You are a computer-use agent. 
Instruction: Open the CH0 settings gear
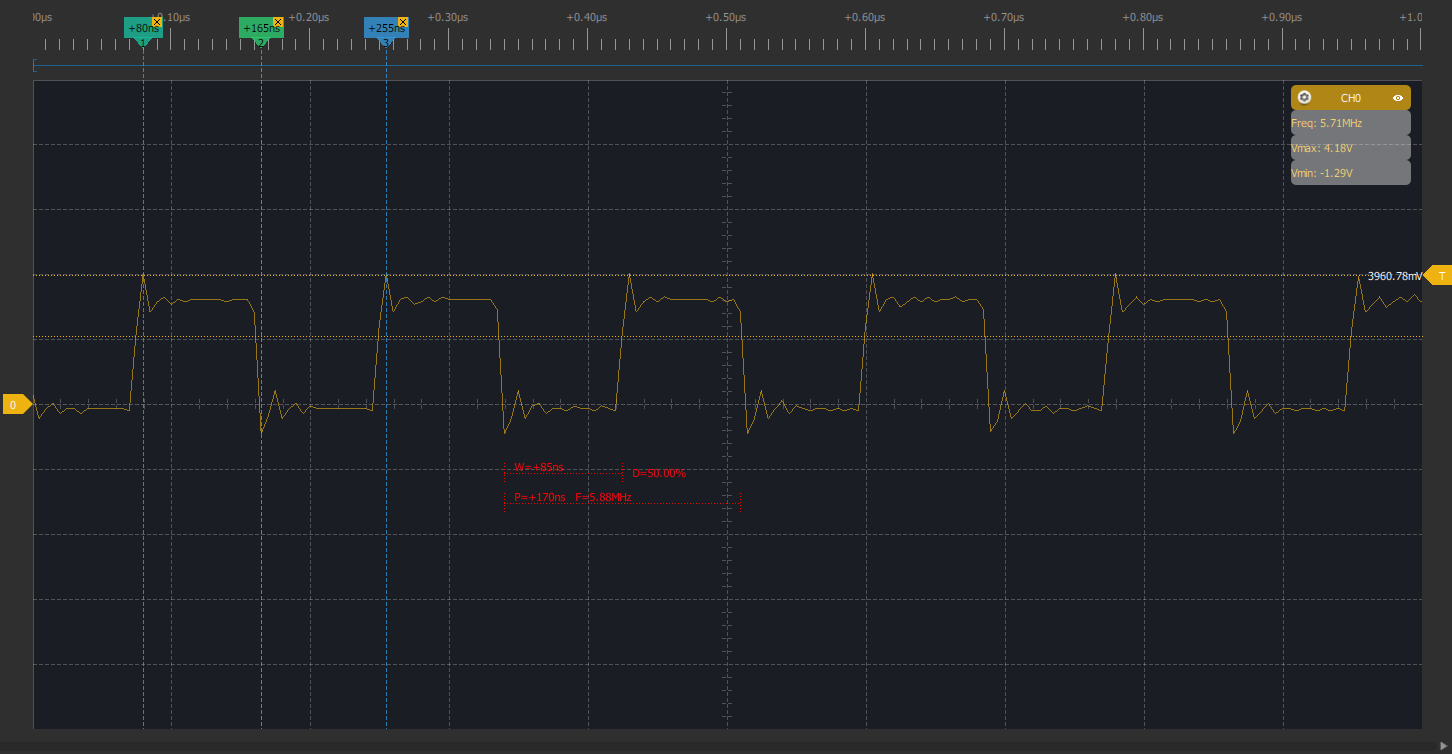pos(1304,97)
